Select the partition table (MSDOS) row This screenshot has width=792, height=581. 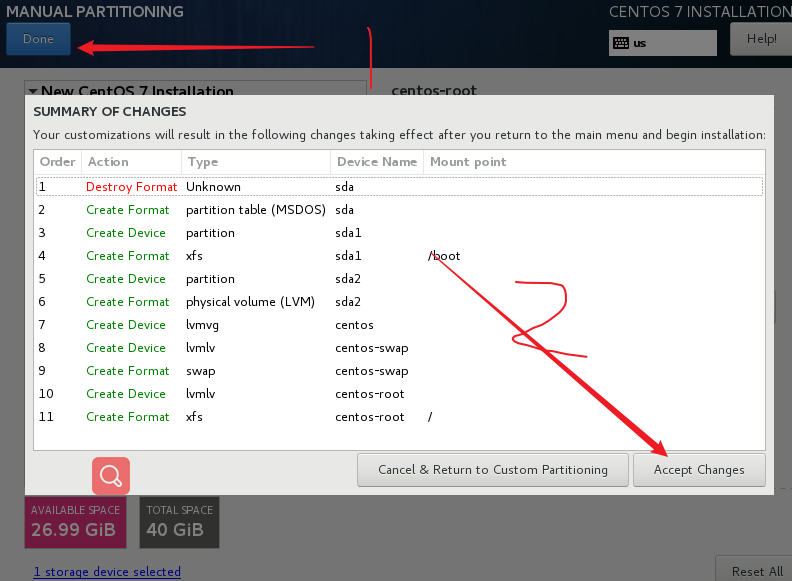click(399, 210)
